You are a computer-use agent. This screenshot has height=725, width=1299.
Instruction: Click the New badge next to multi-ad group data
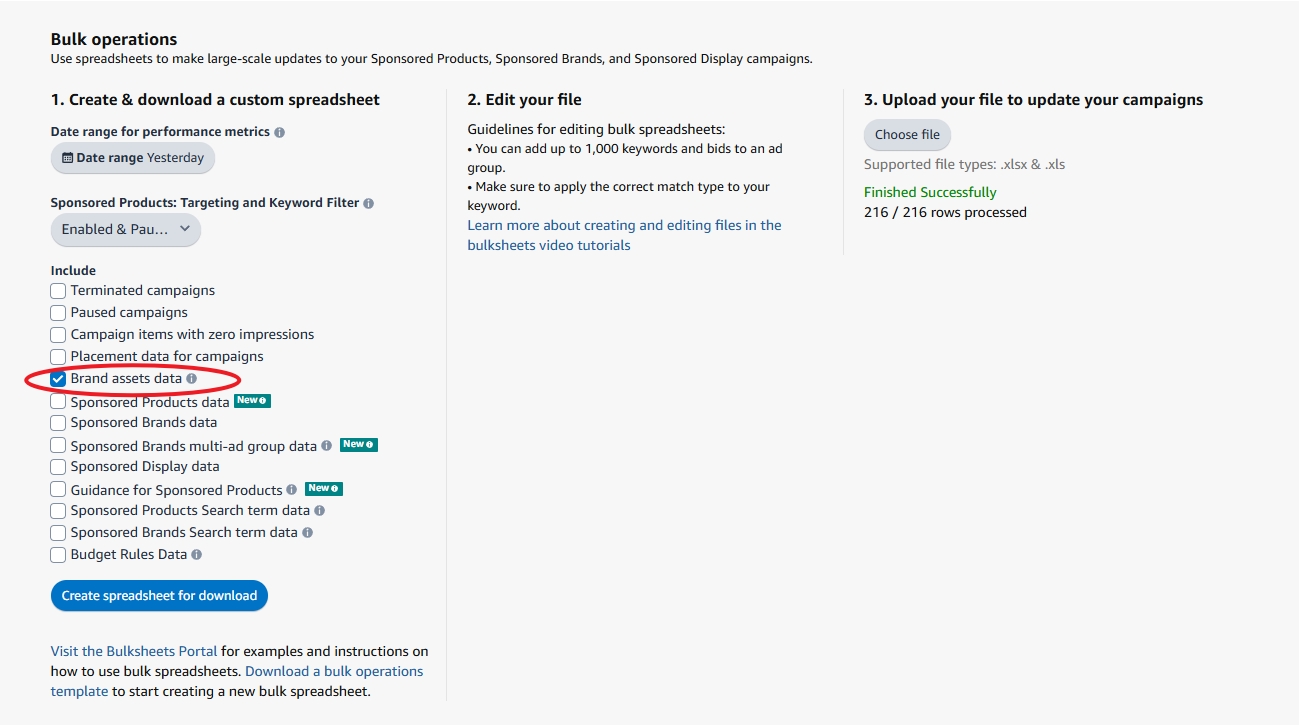358,444
